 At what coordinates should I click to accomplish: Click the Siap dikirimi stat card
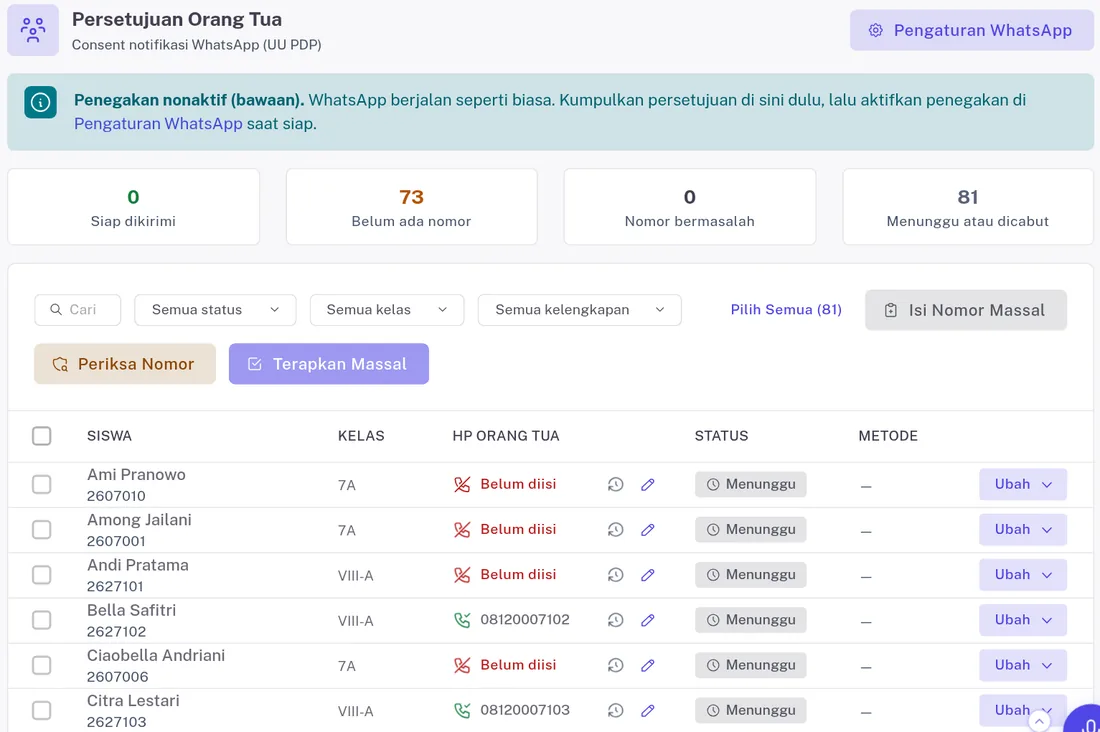tap(133, 206)
